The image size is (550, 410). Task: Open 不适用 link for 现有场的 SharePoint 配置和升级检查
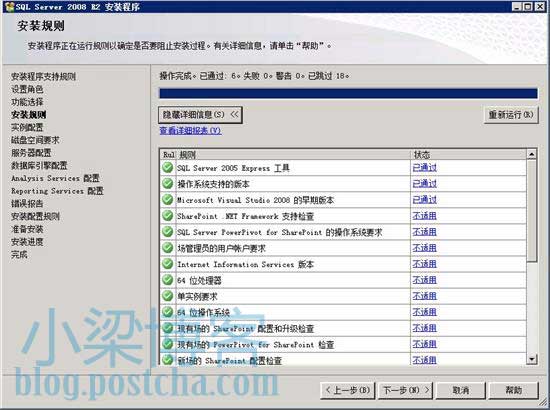pos(424,328)
